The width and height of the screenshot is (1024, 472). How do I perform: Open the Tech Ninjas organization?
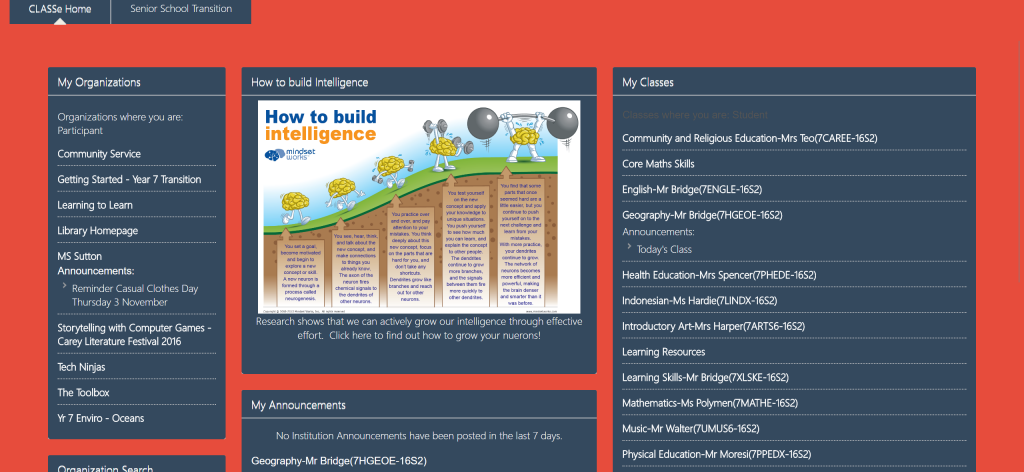(x=81, y=367)
